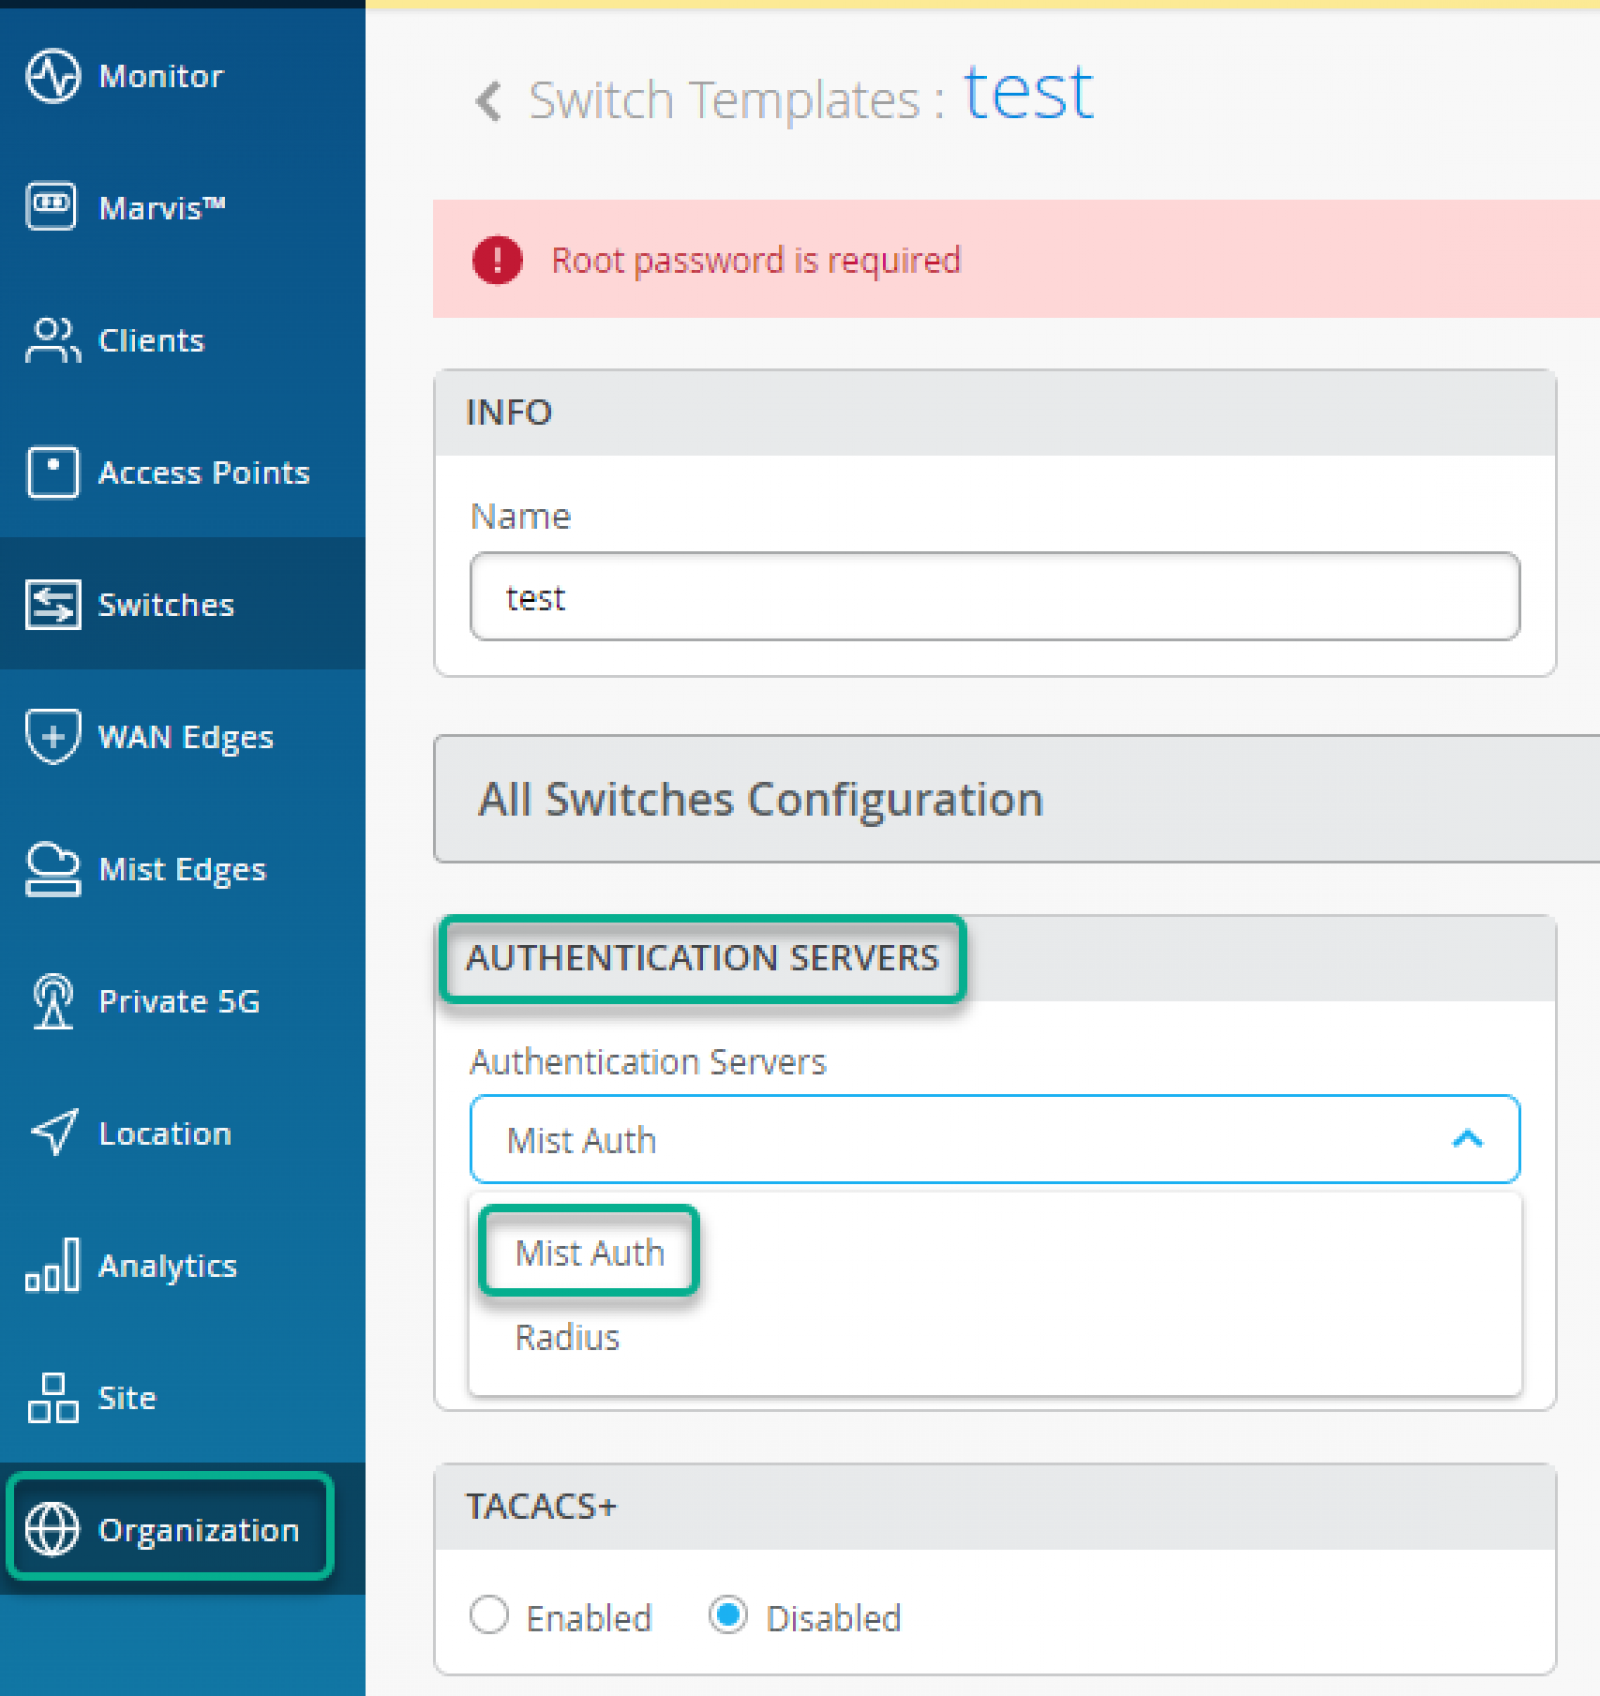Open the Organization menu item

(169, 1529)
